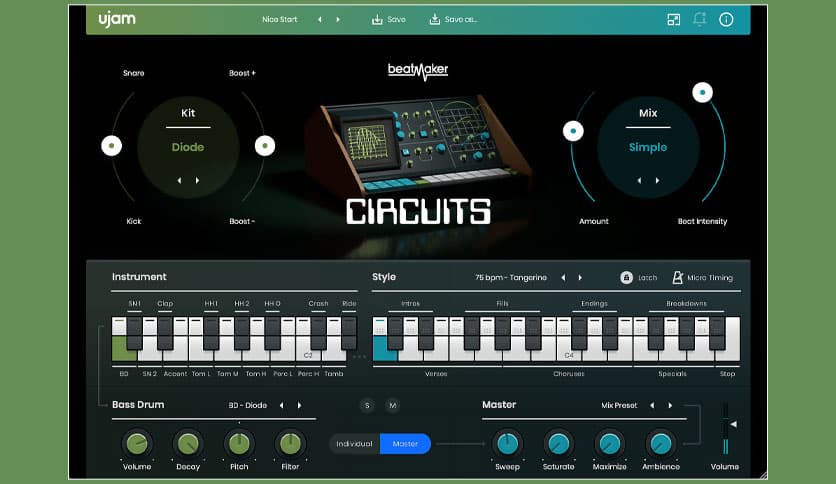The height and width of the screenshot is (484, 836).
Task: Click the Beat Intensity slider handle
Action: 703,93
